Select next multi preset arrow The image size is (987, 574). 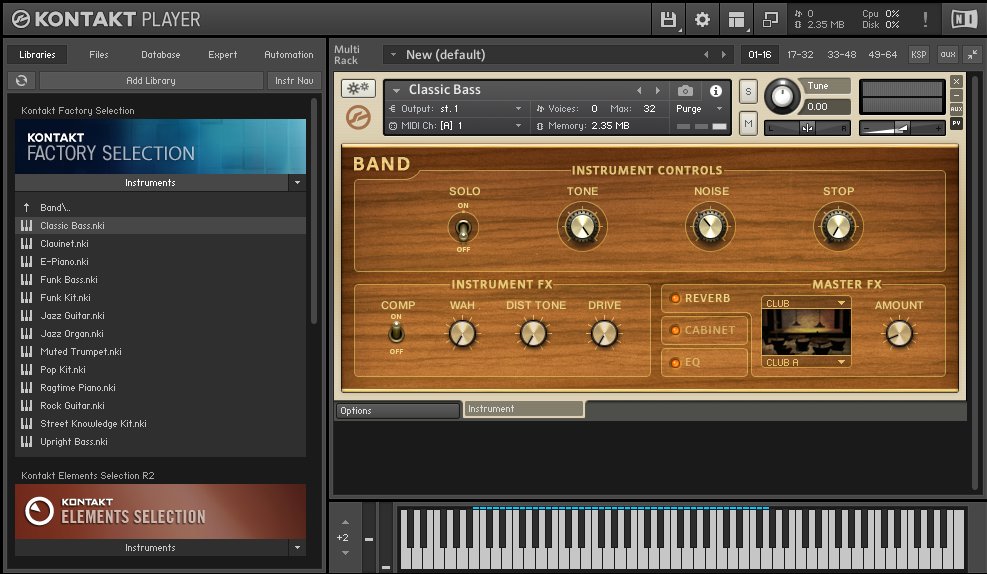(x=724, y=55)
